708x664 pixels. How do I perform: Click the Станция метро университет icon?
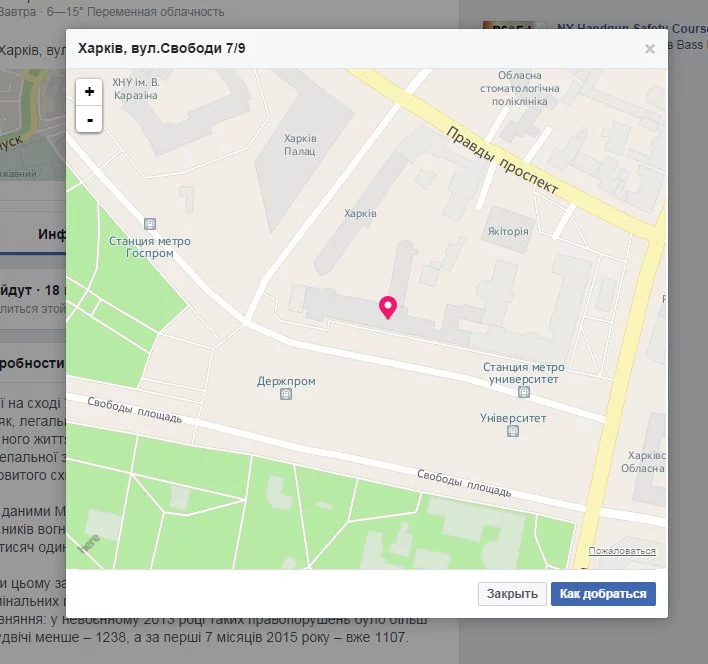coord(524,392)
